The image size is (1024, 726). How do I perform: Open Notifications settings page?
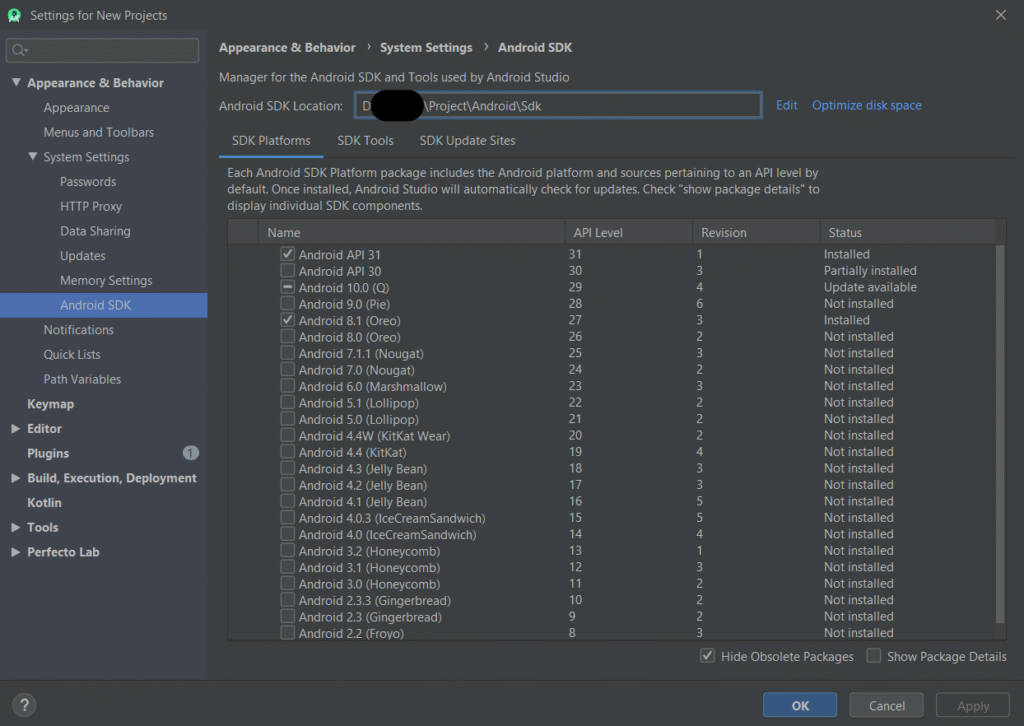(x=78, y=330)
